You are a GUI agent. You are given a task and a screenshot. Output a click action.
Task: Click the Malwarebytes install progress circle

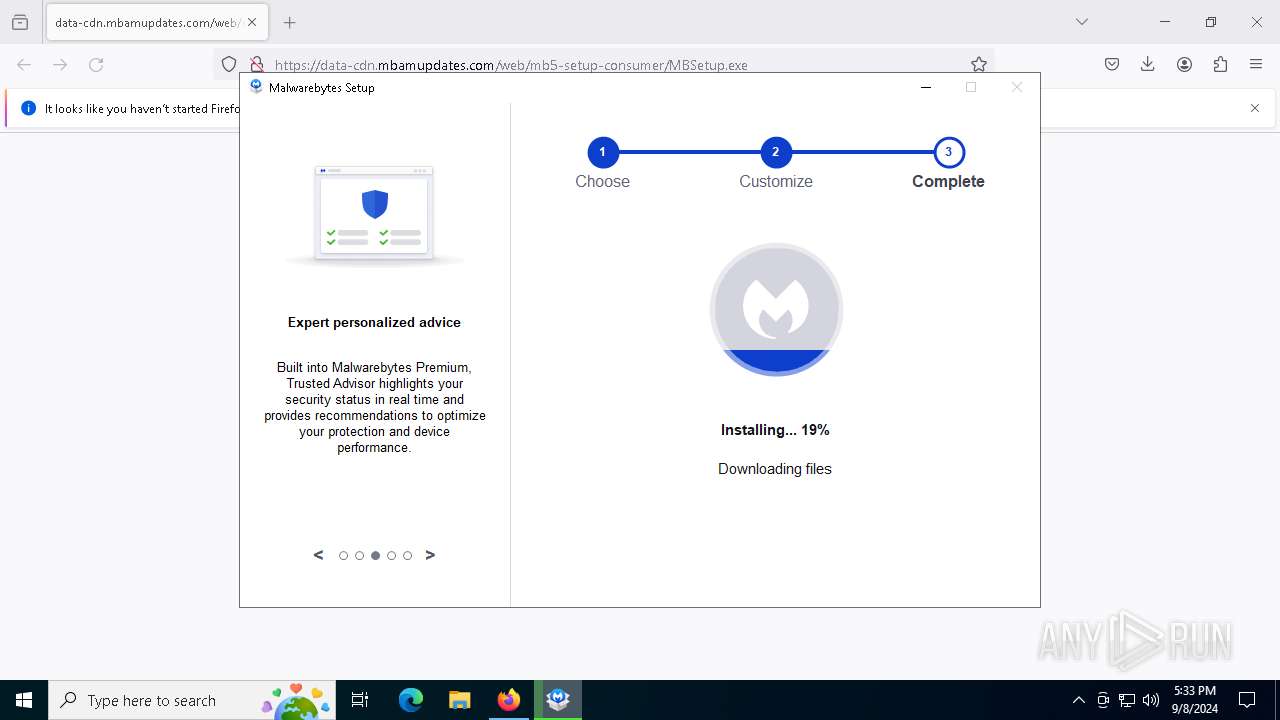[776, 309]
